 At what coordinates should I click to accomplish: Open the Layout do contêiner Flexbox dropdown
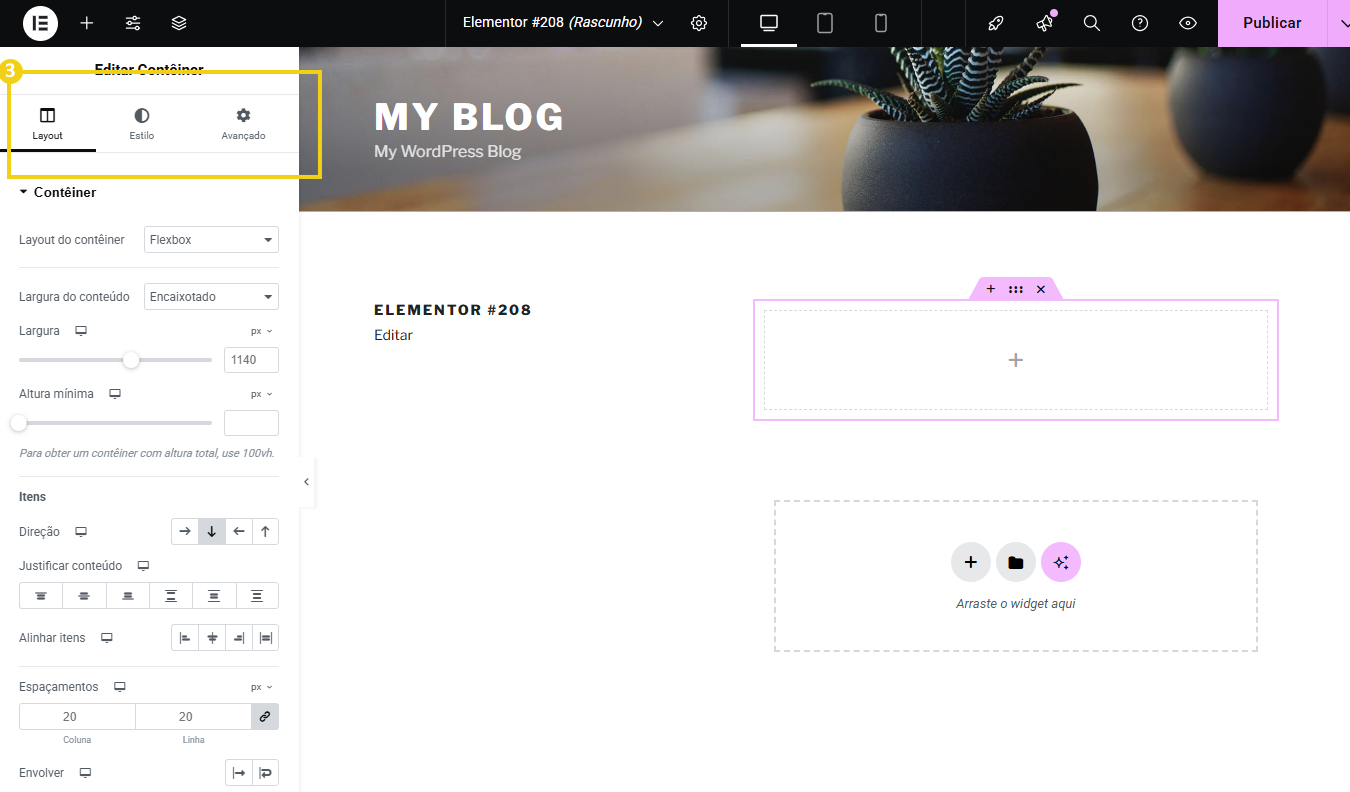pos(211,240)
